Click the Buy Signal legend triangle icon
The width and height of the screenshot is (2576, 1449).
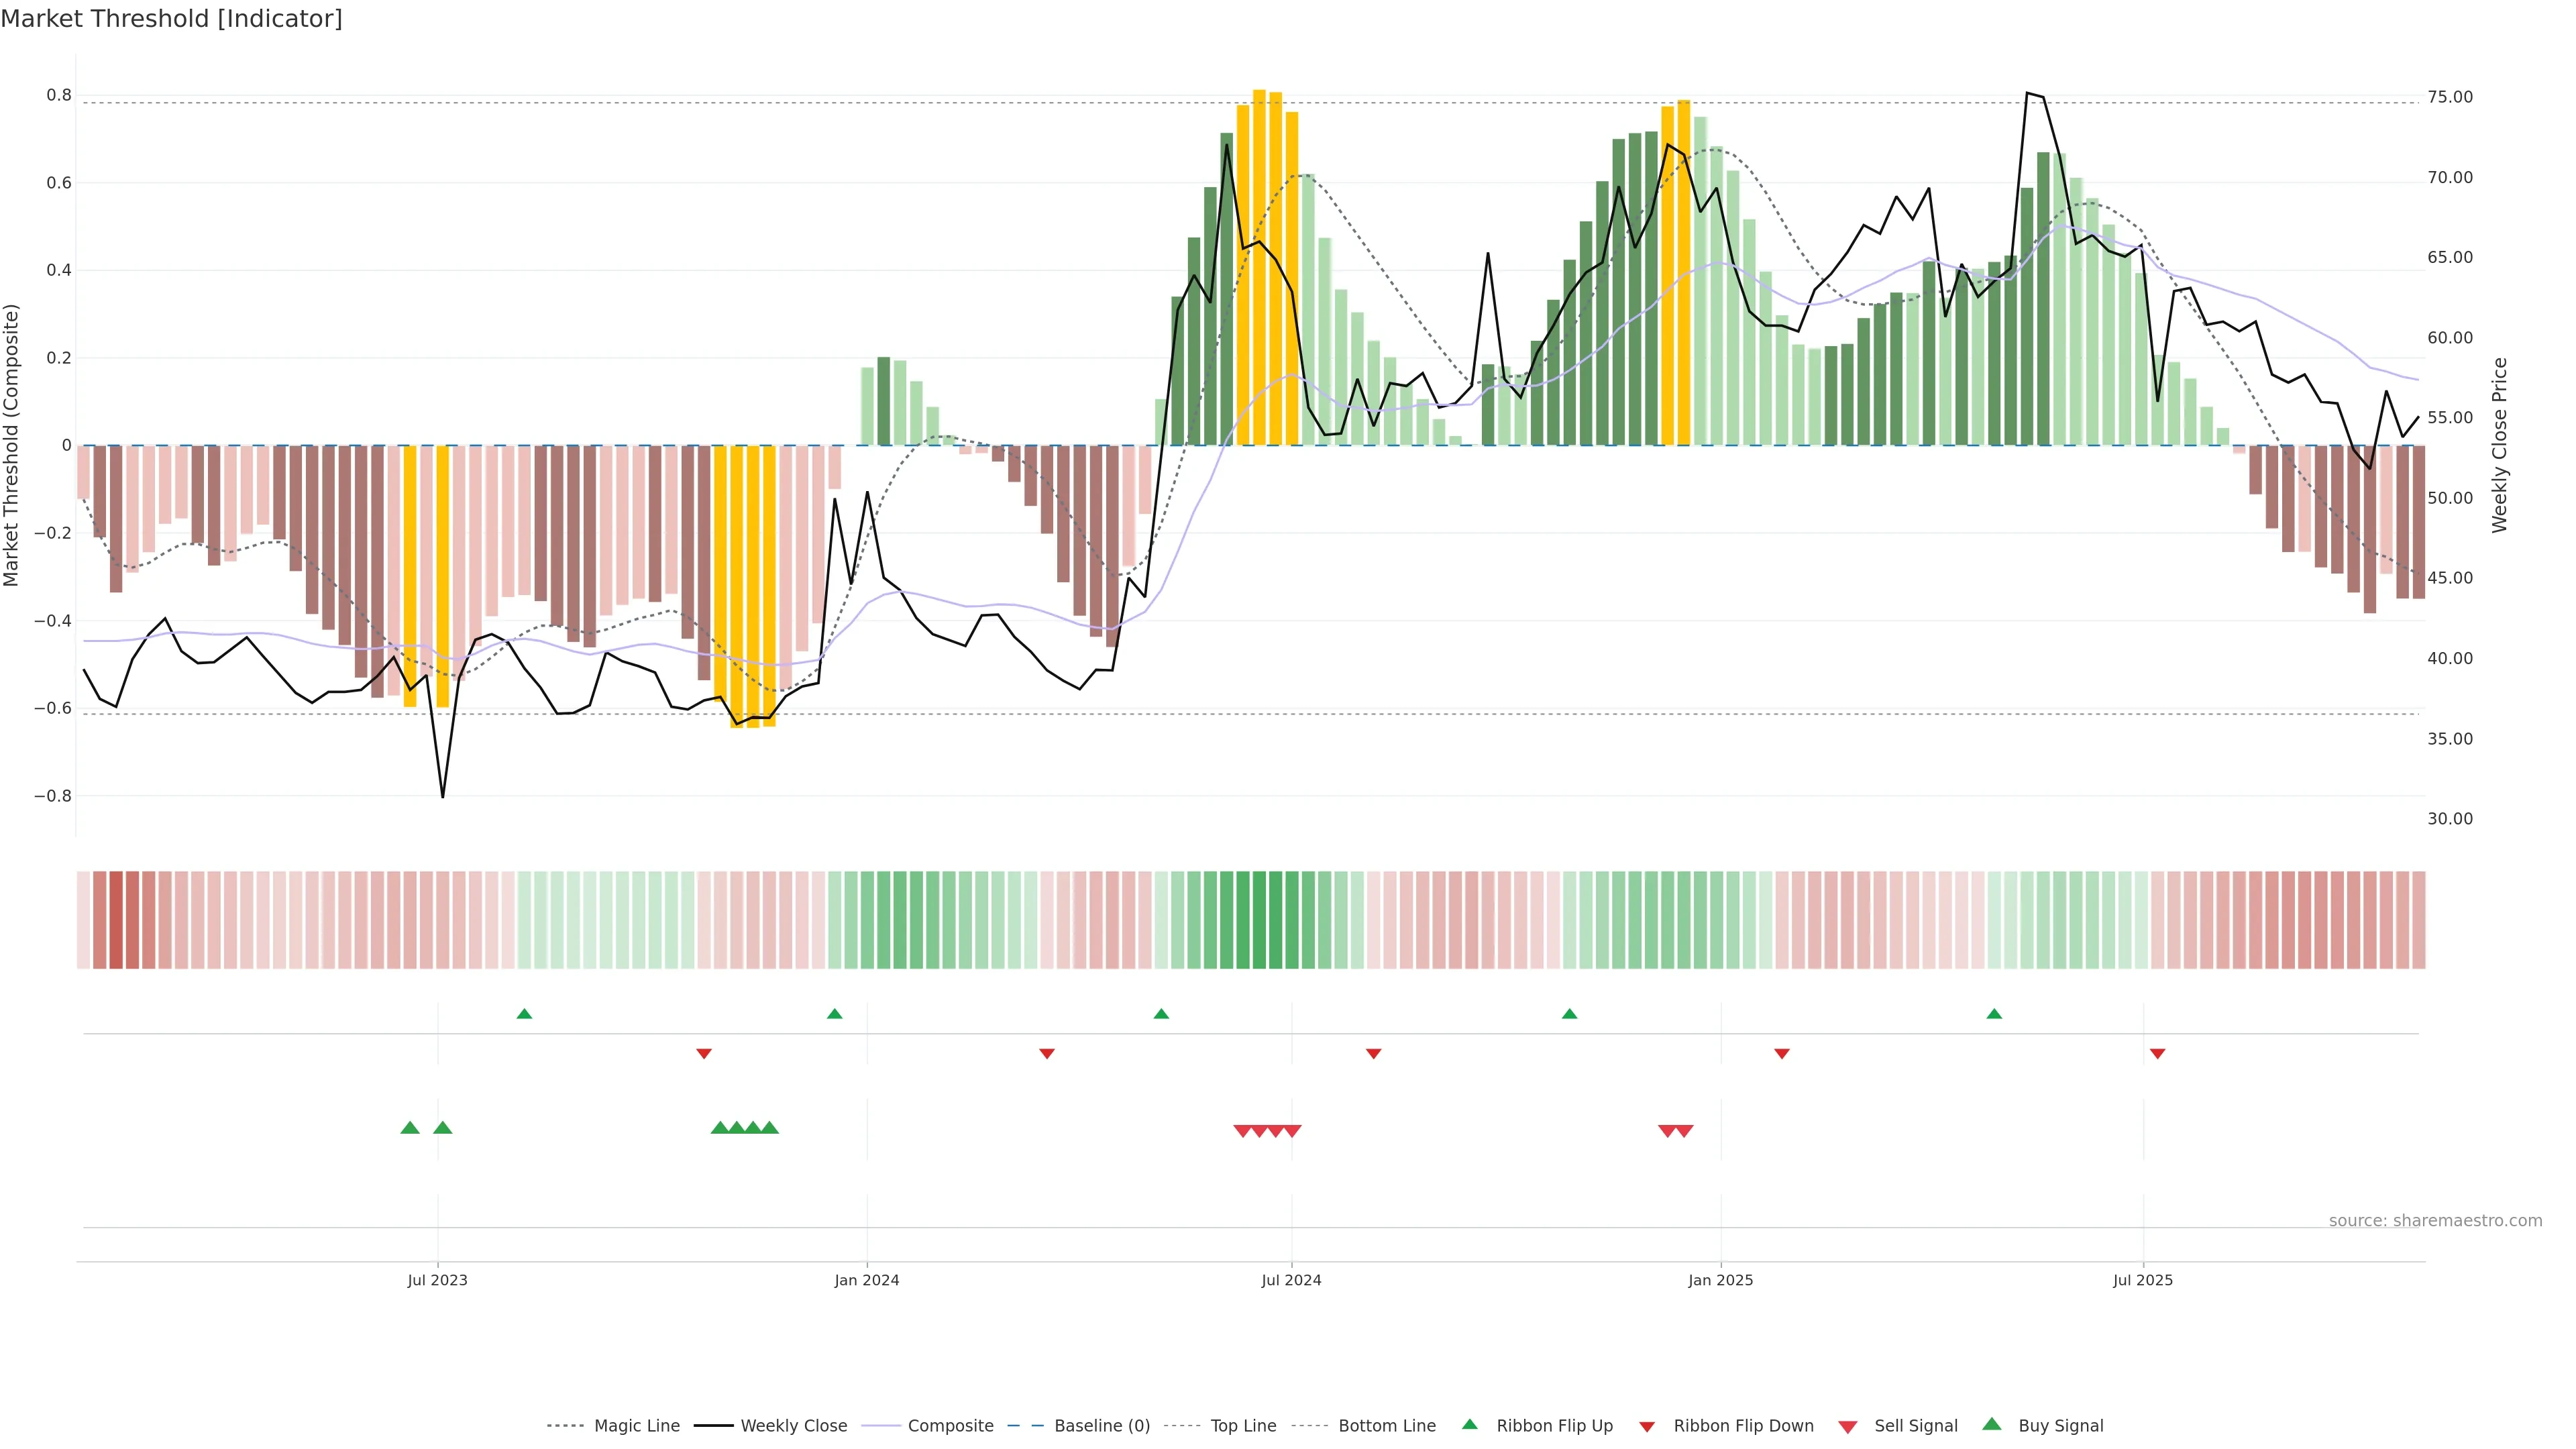[x=1992, y=1424]
